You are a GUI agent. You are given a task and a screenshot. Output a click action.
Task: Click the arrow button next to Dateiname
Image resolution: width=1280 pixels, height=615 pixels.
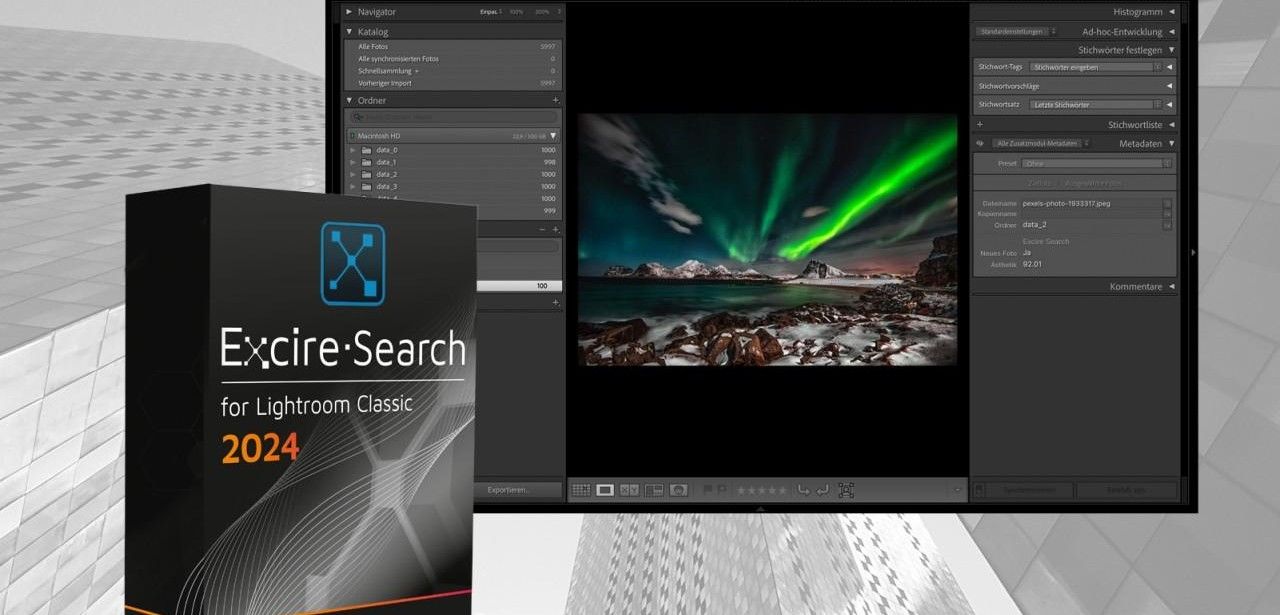pos(1167,203)
